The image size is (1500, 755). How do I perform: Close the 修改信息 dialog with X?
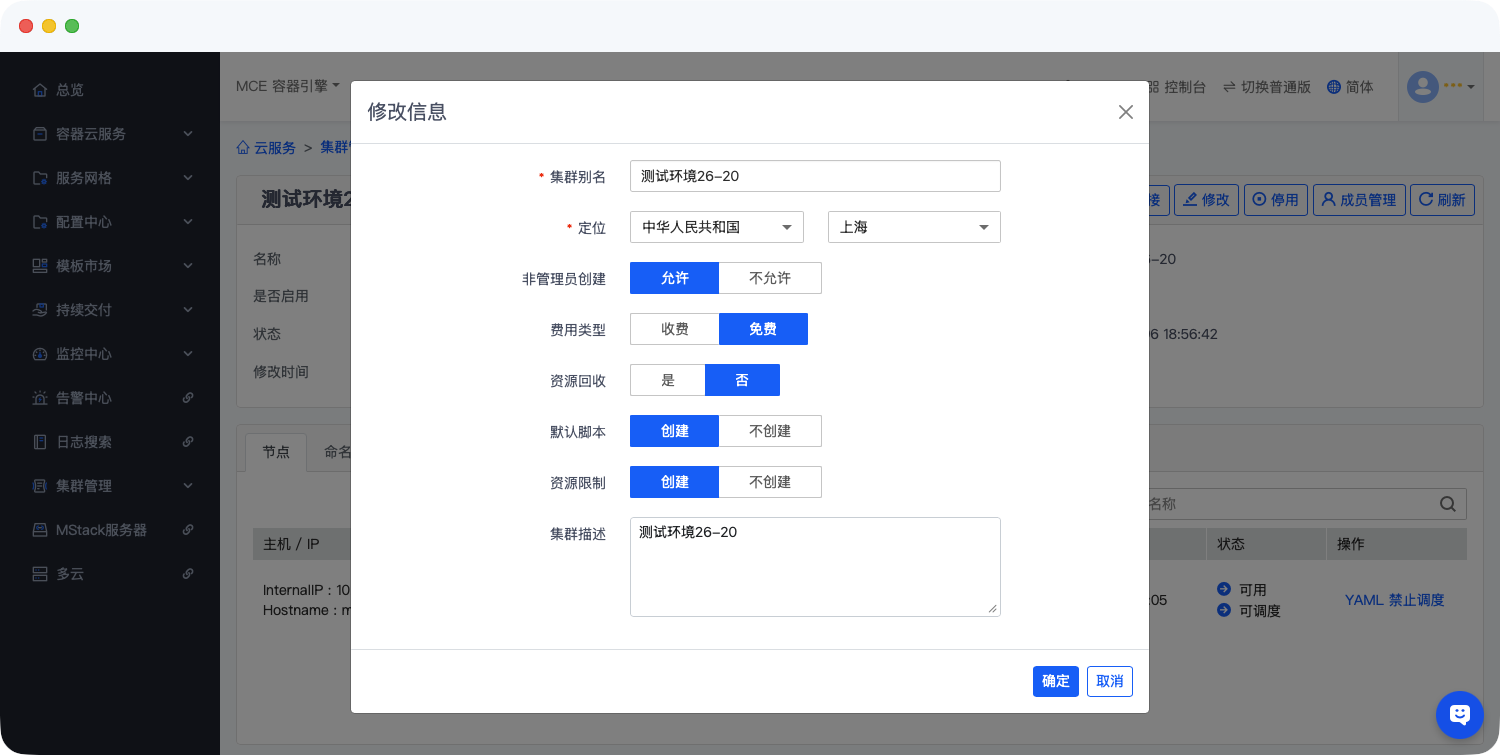(x=1125, y=112)
